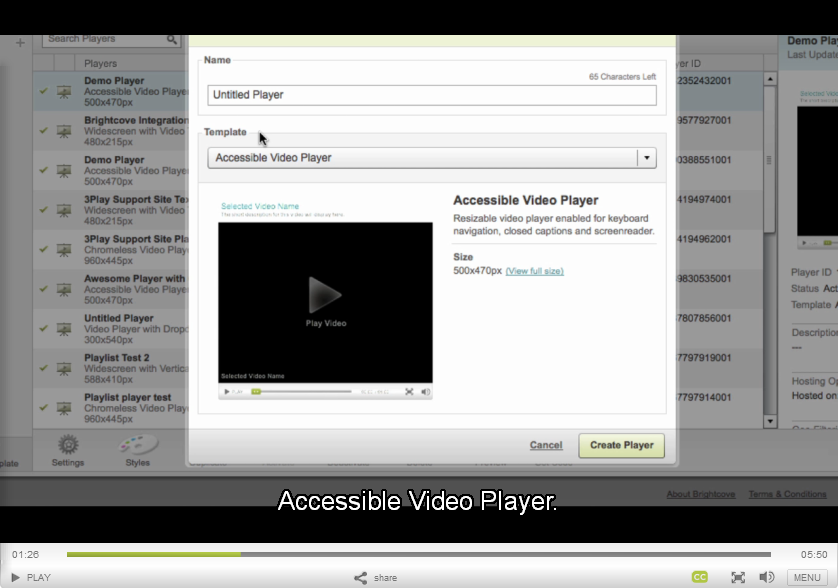Click the player icon of Awesome Player row
The width and height of the screenshot is (839, 588).
click(x=64, y=289)
